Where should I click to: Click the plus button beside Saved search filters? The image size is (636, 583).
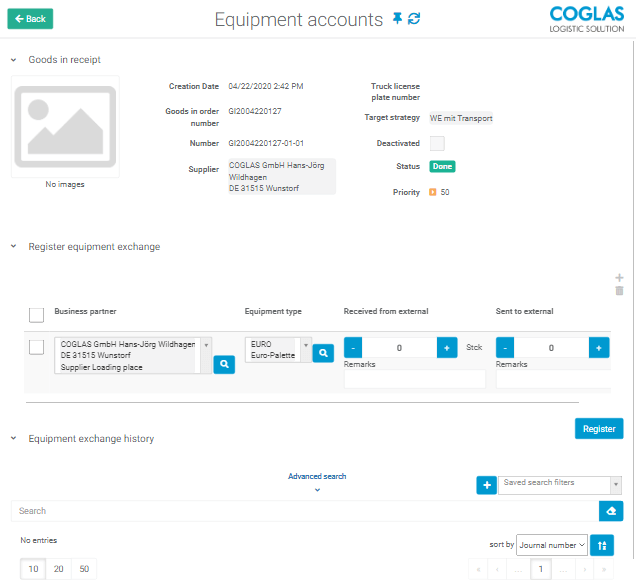tap(487, 485)
